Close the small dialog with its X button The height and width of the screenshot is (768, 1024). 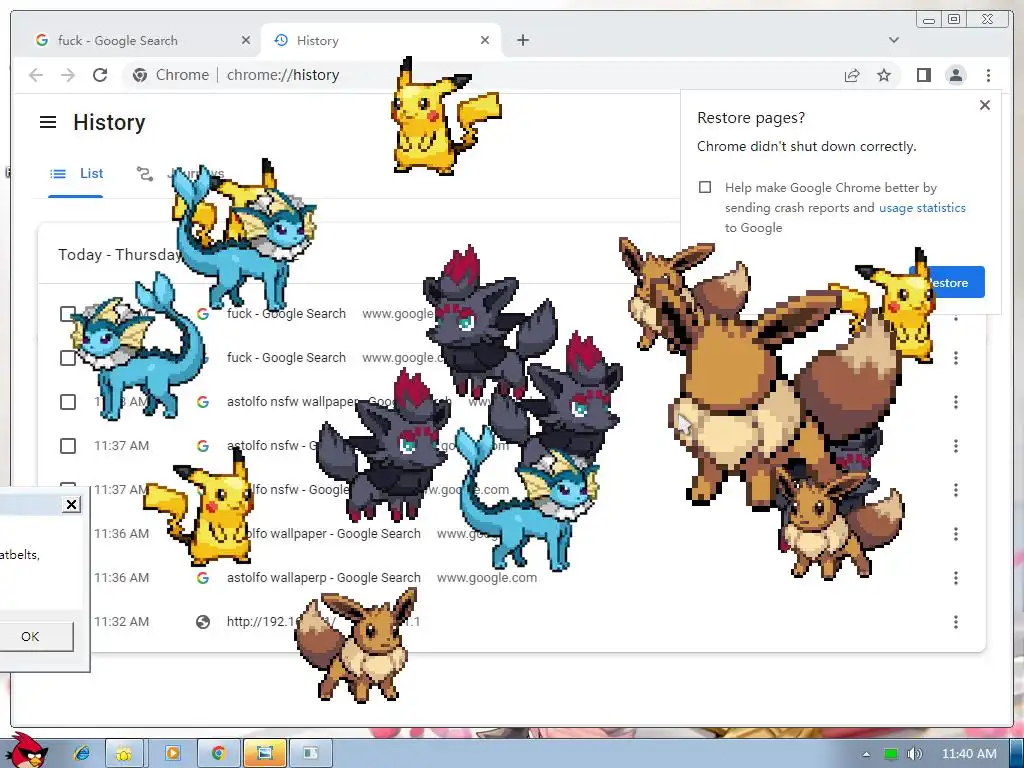pos(71,504)
